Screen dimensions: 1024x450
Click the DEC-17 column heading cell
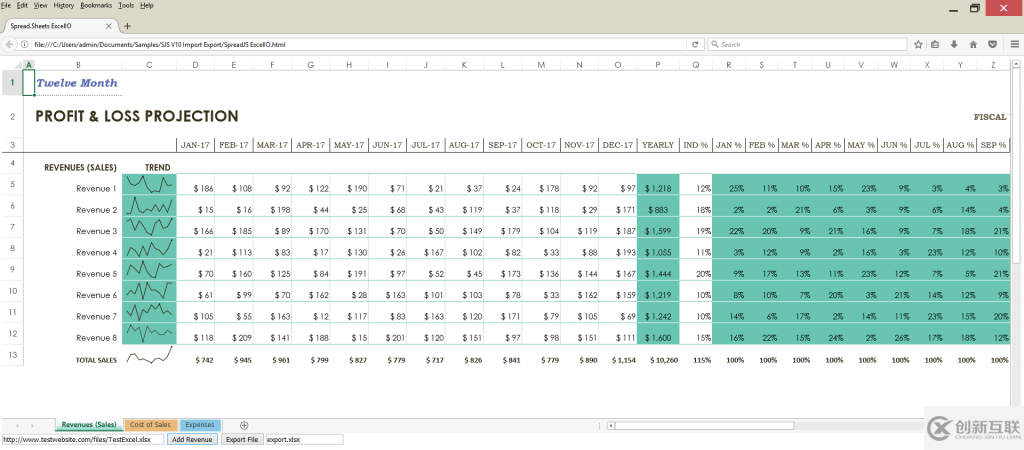tap(618, 145)
